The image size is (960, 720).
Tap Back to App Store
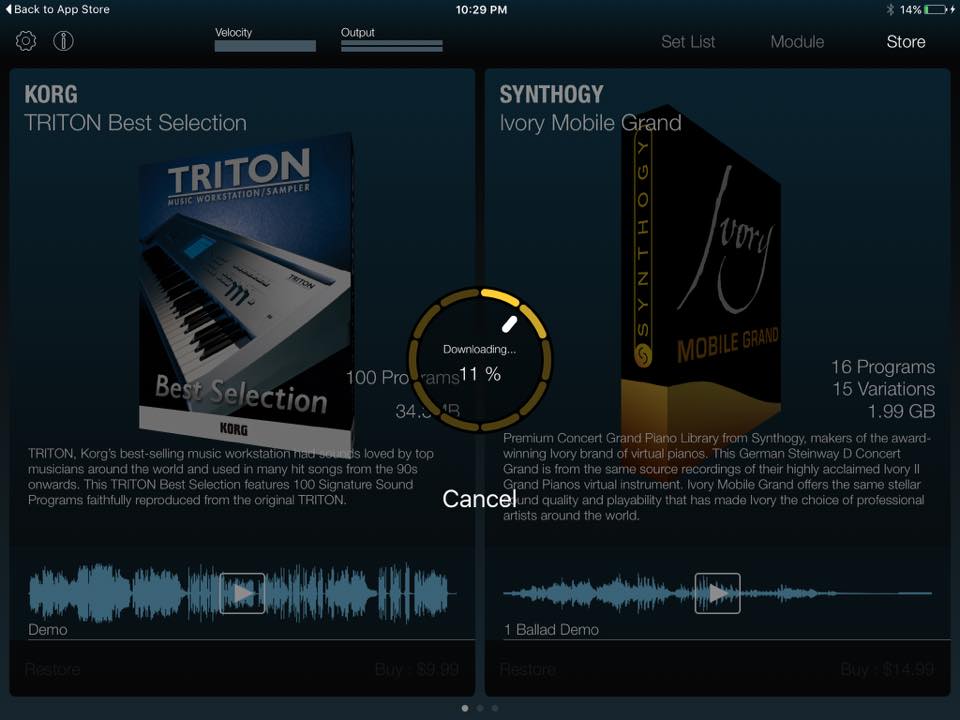click(57, 9)
